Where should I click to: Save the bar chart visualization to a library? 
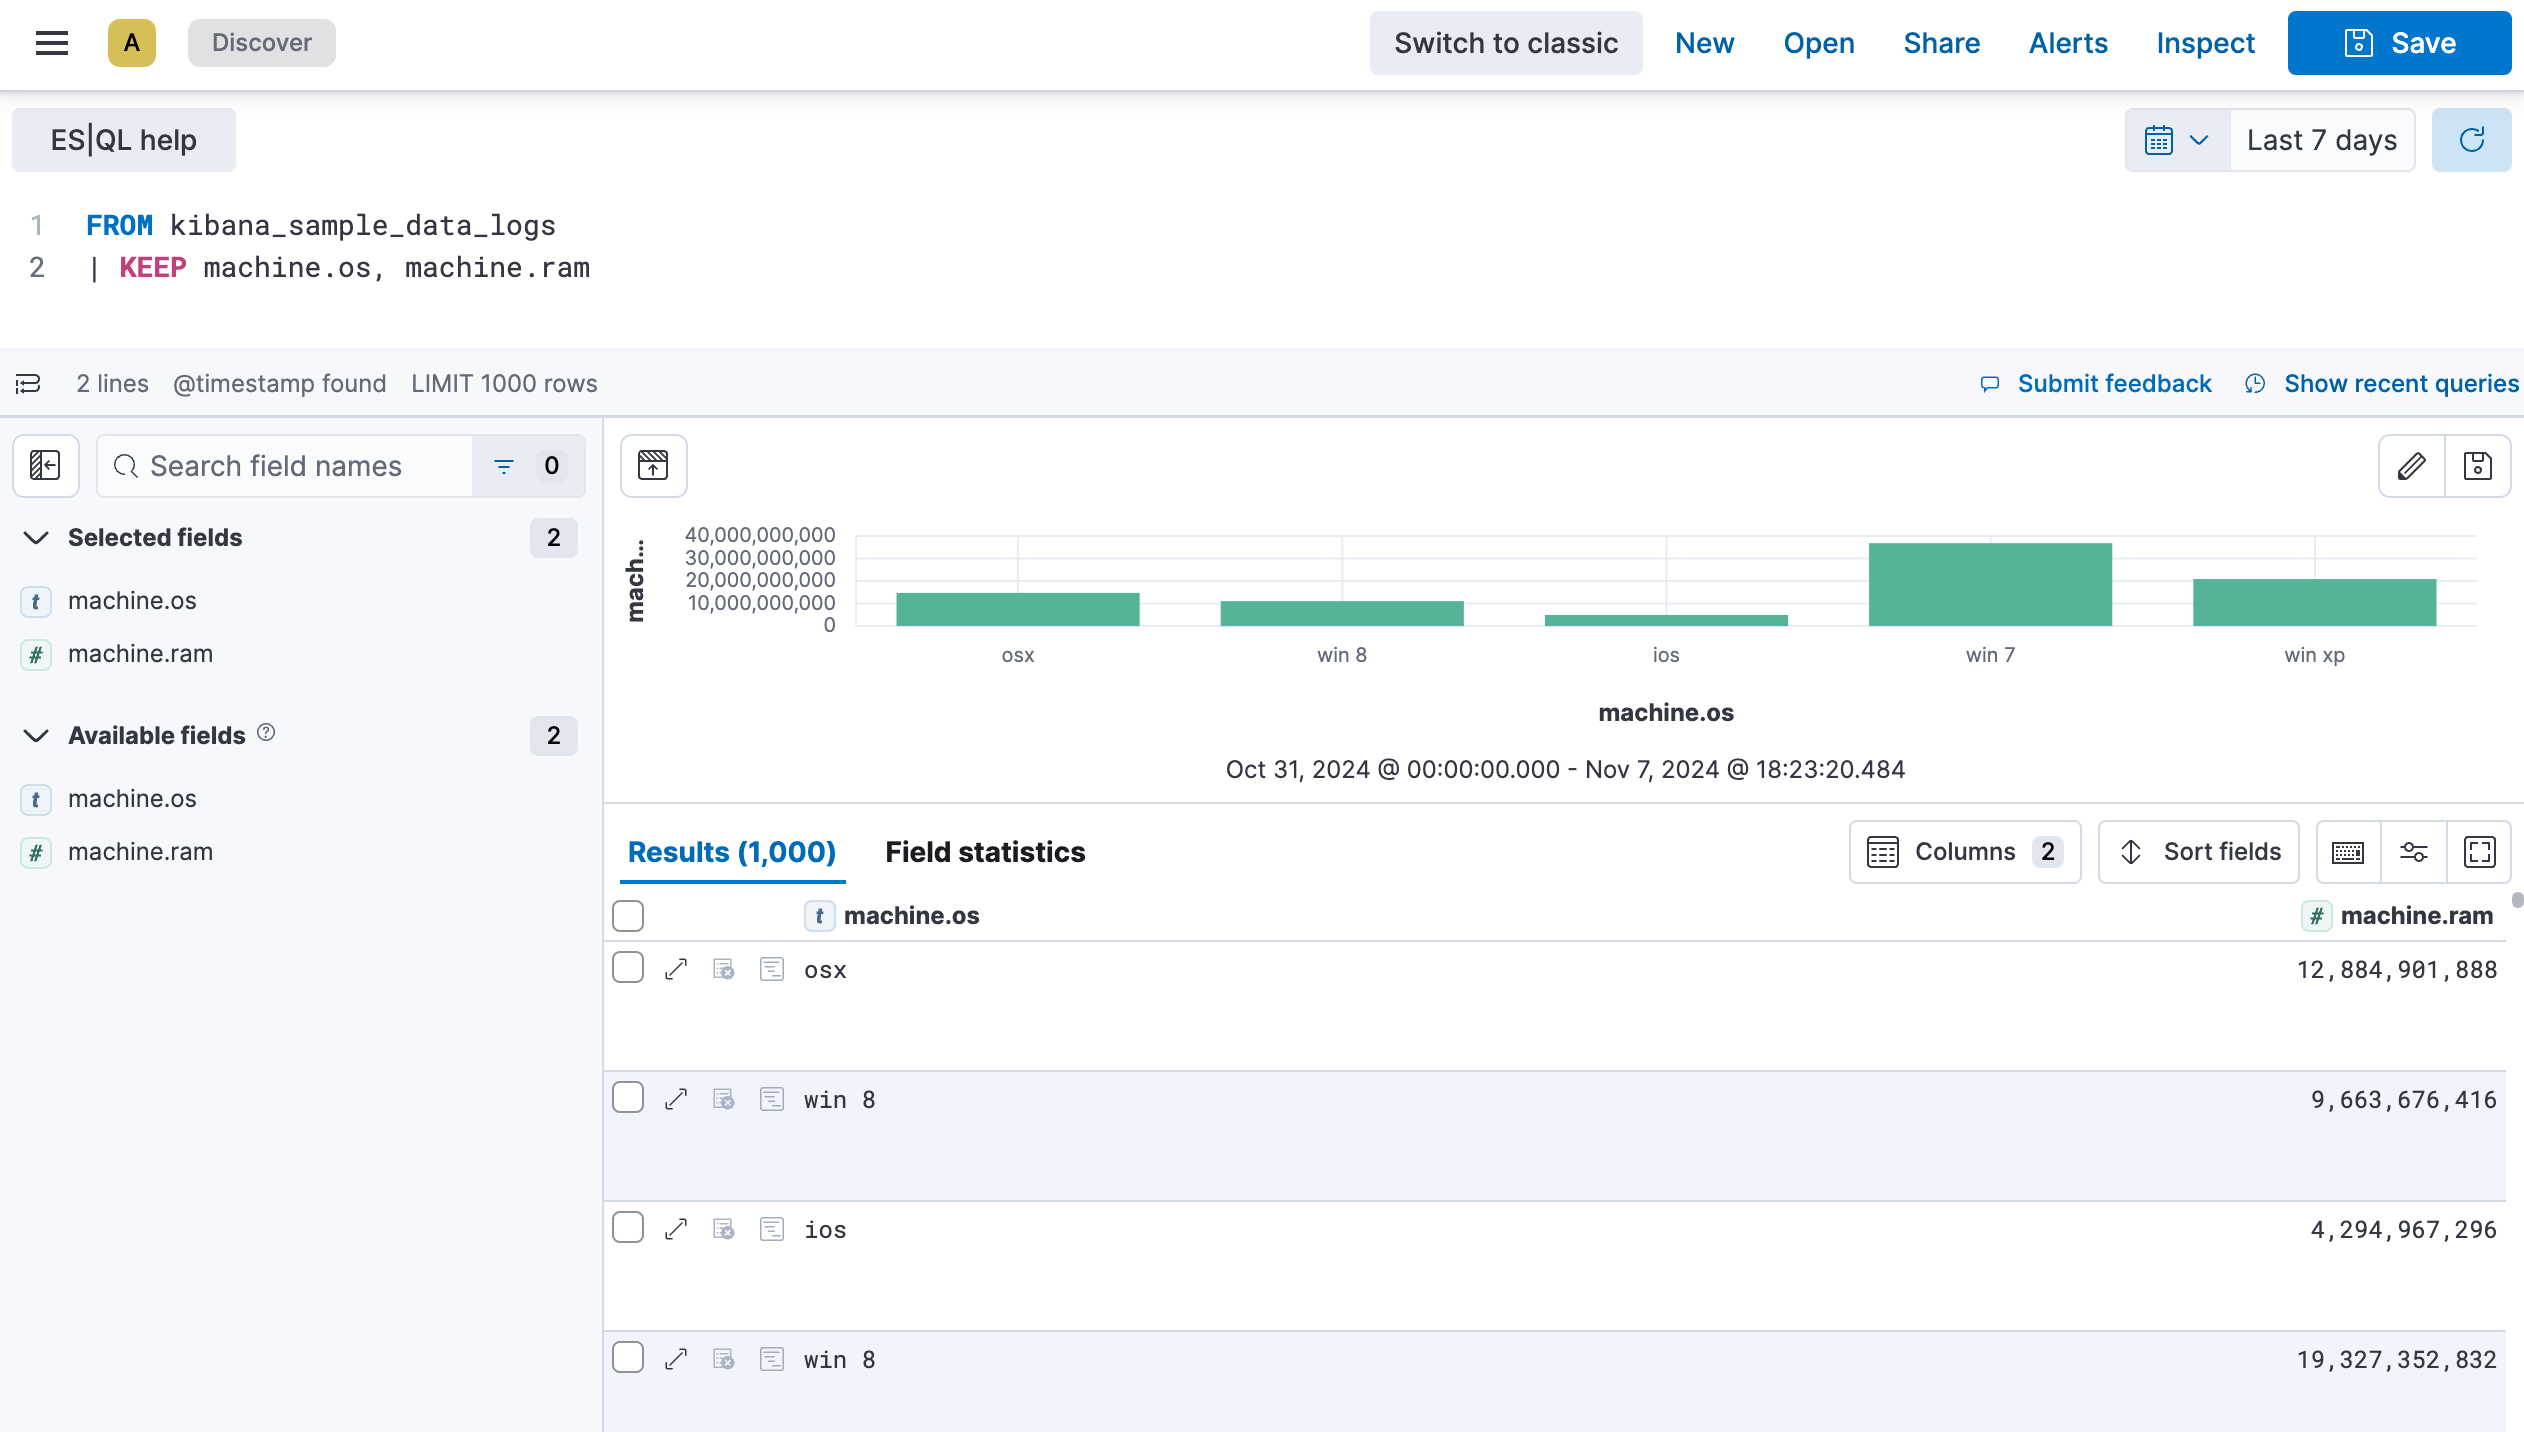pyautogui.click(x=2479, y=466)
